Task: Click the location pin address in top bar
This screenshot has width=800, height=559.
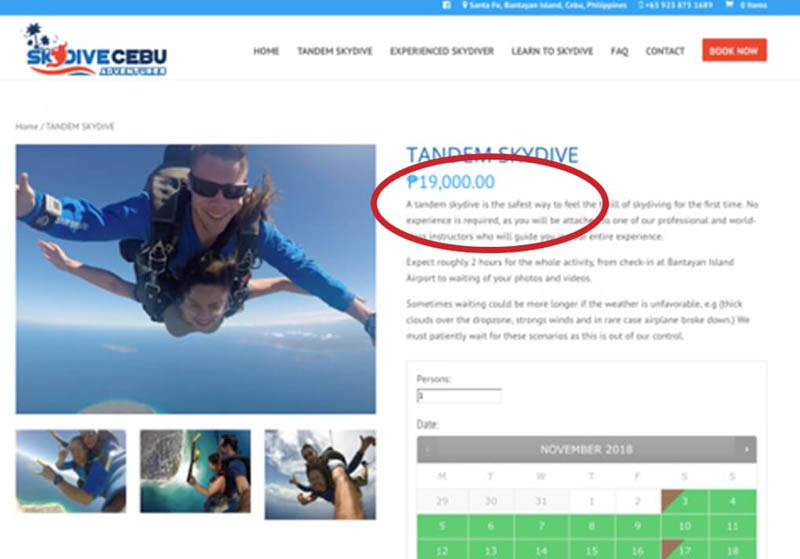Action: coord(544,5)
